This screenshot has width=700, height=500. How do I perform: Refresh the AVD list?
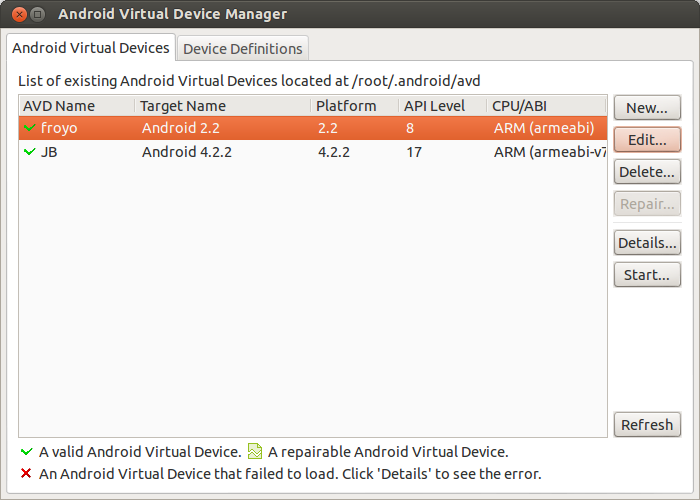(x=646, y=425)
